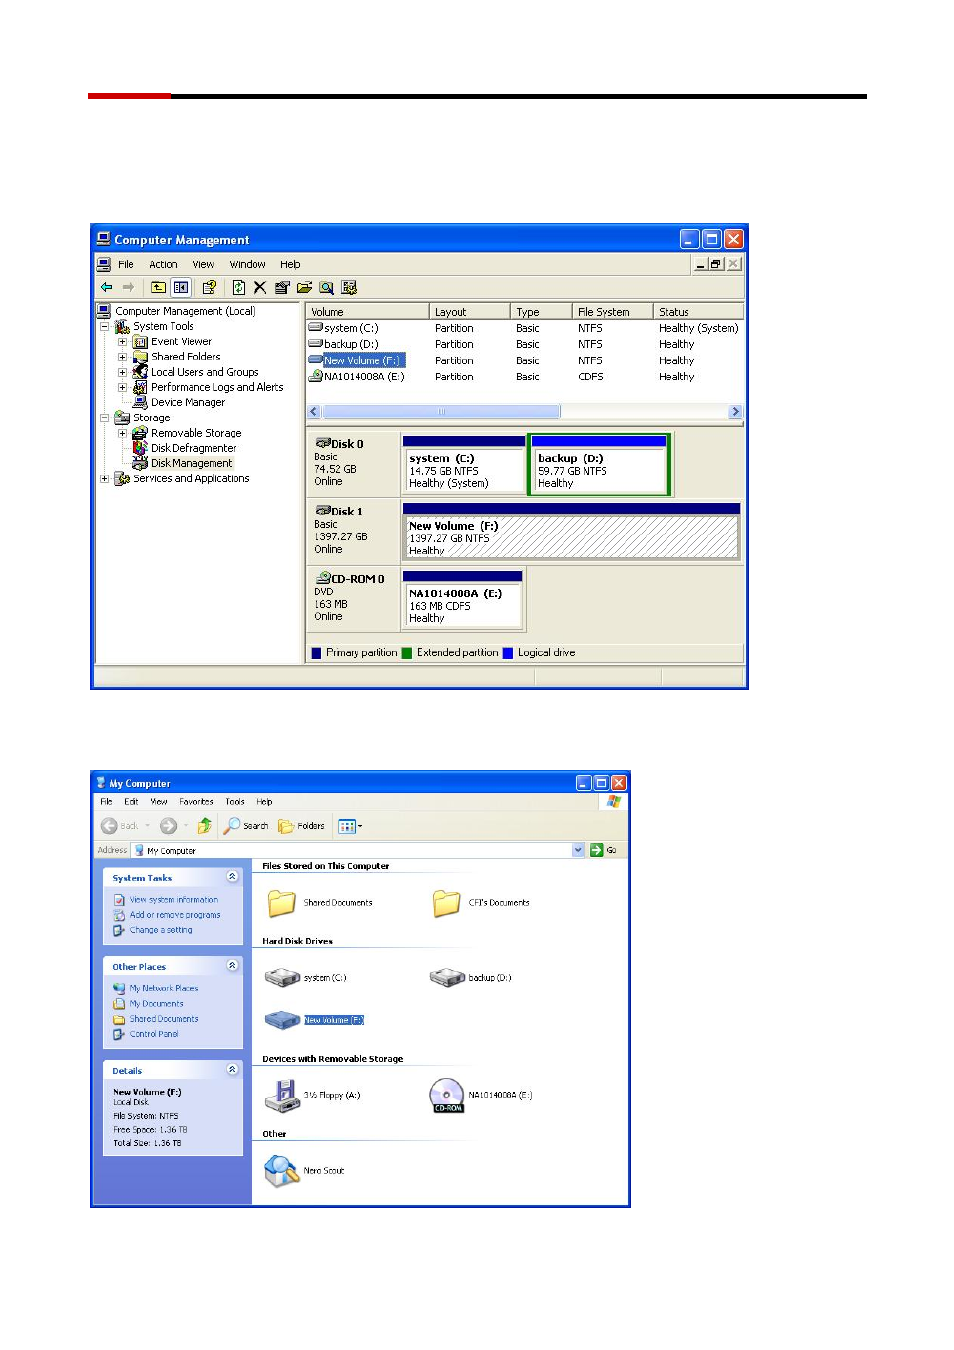954x1350 pixels.
Task: Open the Tools menu in My Computer
Action: pyautogui.click(x=235, y=802)
